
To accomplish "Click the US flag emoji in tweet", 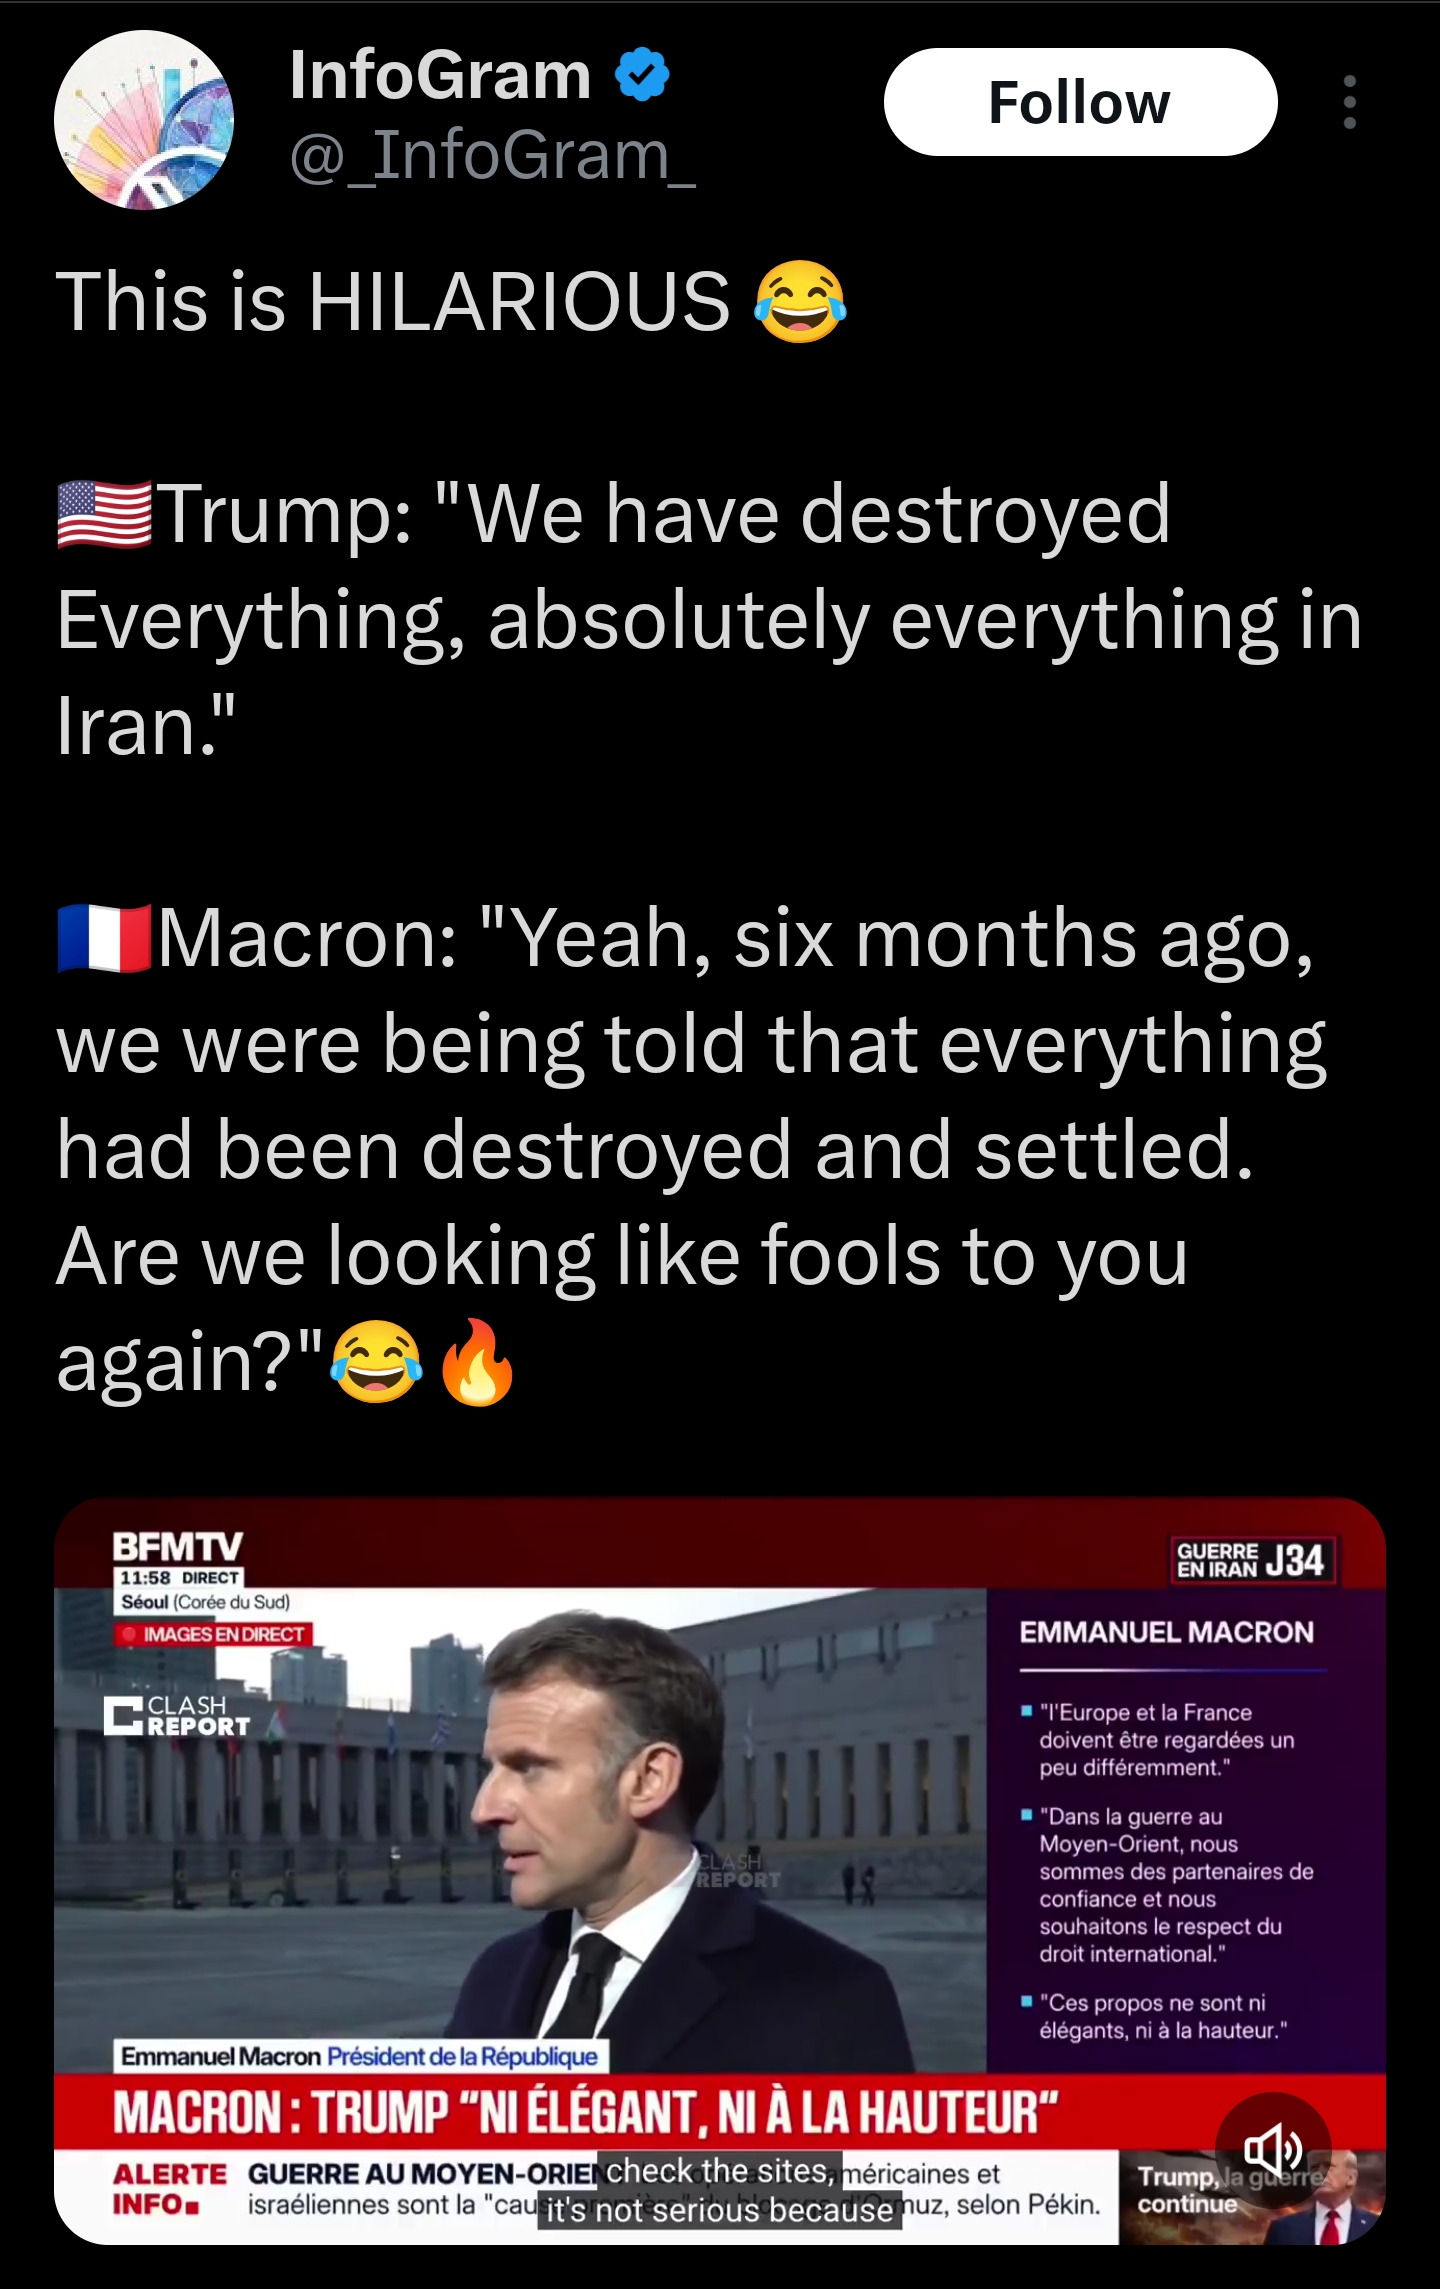I will pos(105,515).
